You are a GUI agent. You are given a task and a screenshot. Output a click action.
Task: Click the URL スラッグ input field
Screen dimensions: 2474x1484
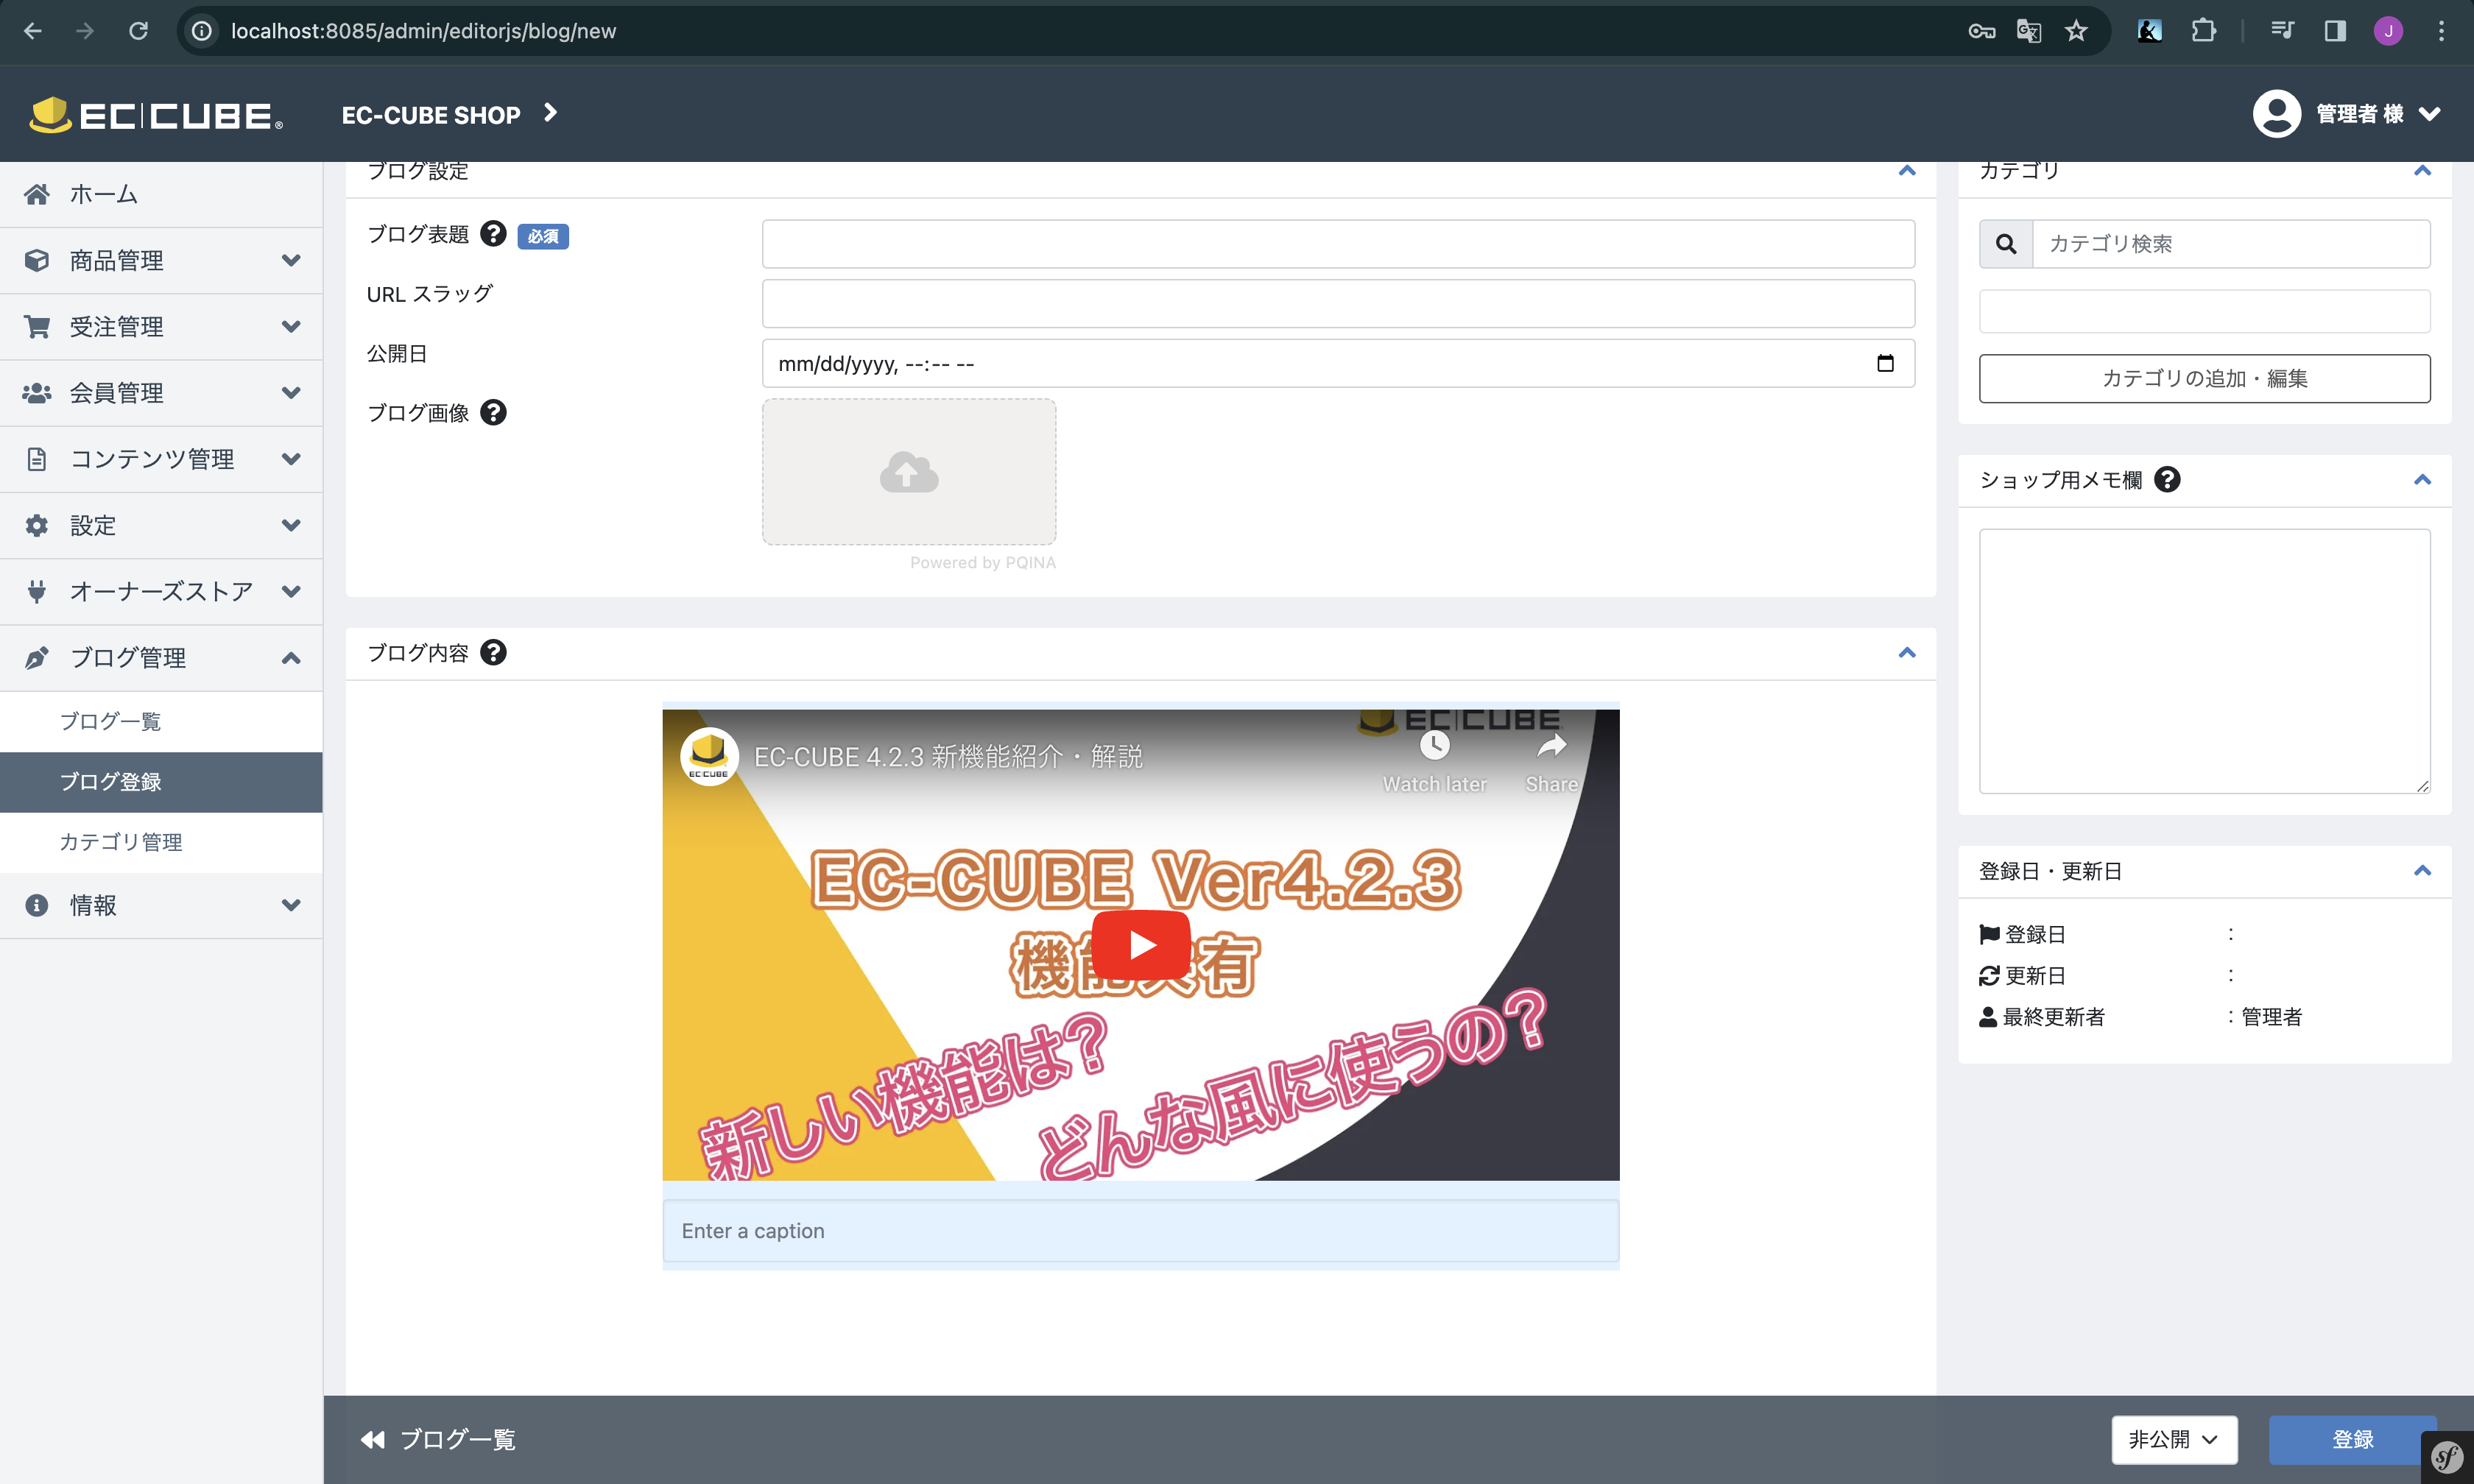tap(1338, 304)
